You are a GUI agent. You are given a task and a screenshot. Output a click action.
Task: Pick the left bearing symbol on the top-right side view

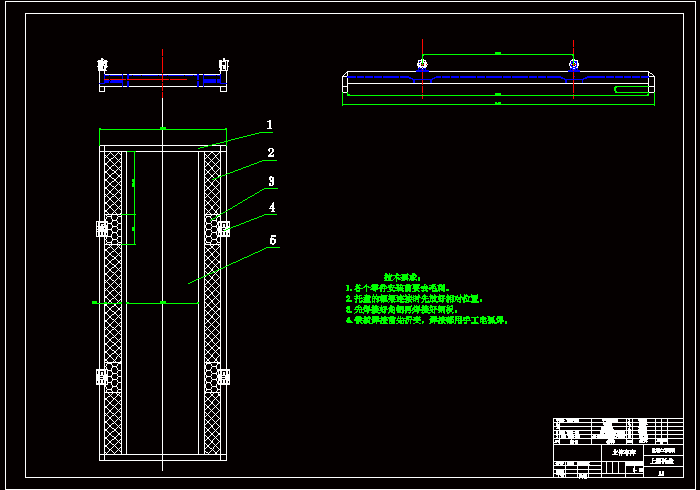click(x=422, y=65)
